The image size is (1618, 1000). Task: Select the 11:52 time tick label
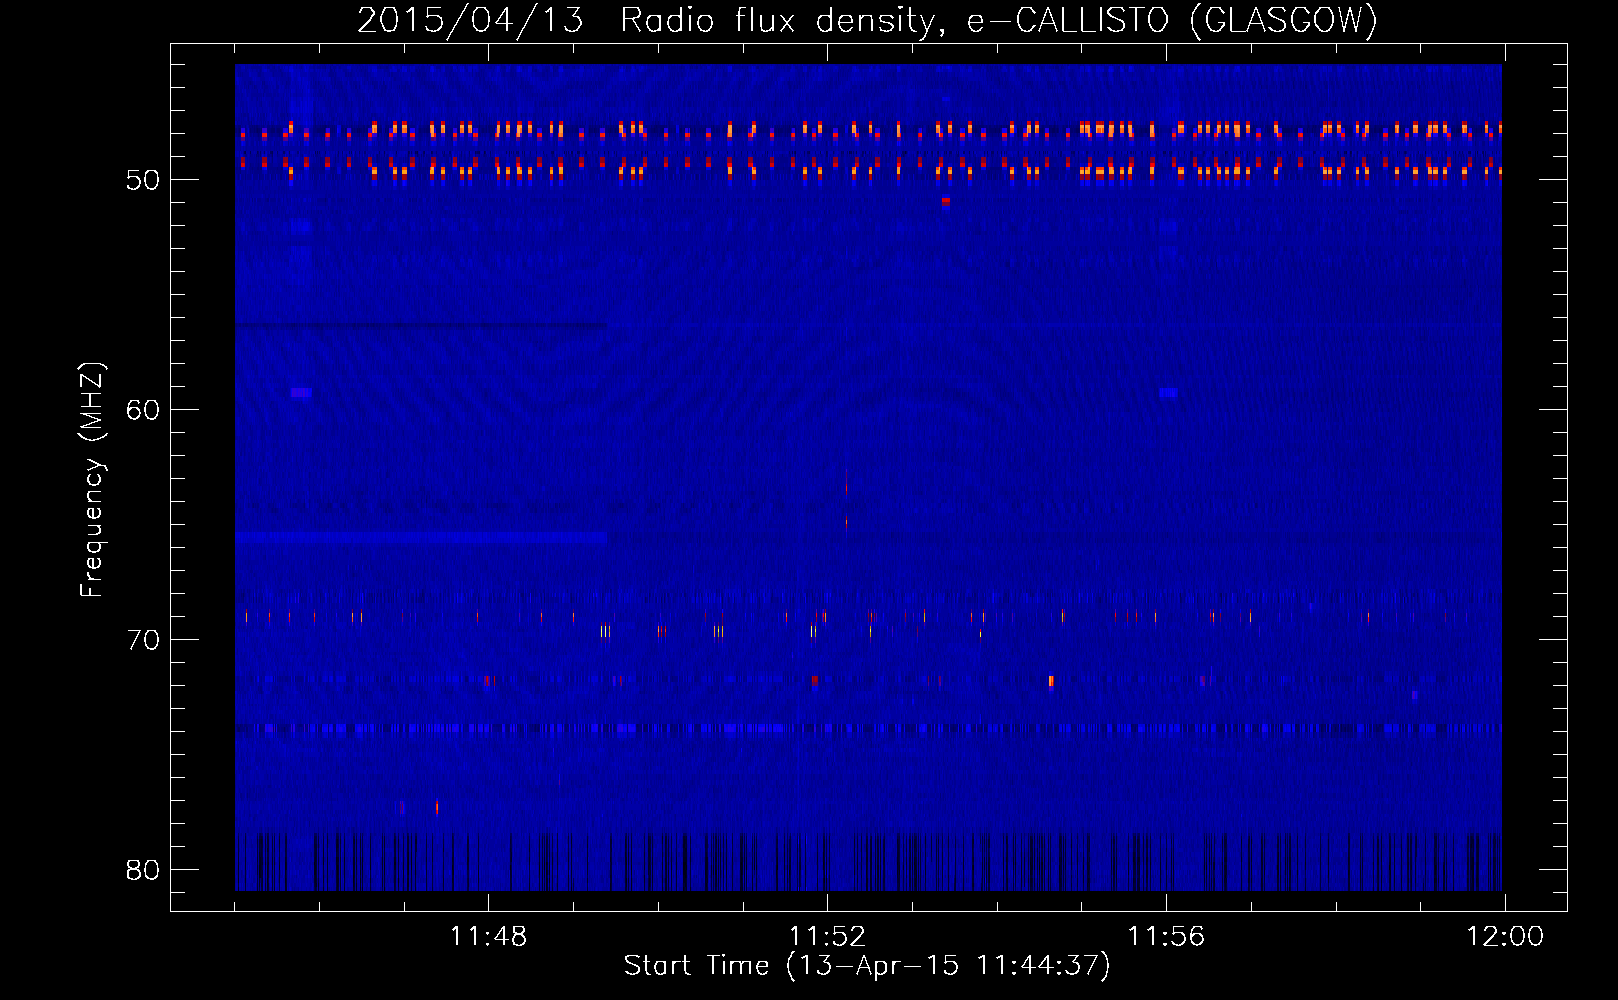tap(827, 937)
